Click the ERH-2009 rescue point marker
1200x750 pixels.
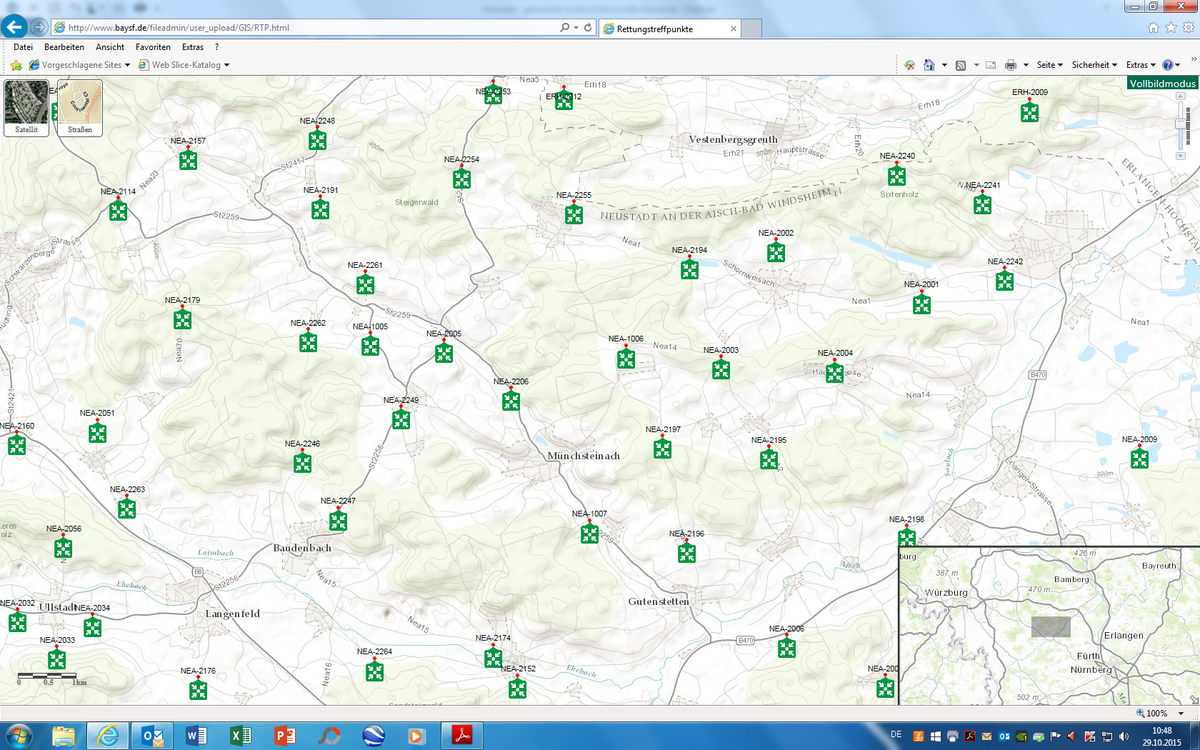pos(1029,111)
